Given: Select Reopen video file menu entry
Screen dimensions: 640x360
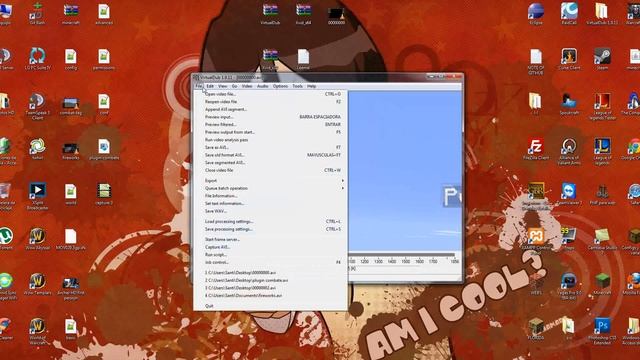Looking at the screenshot, I should pyautogui.click(x=270, y=102).
